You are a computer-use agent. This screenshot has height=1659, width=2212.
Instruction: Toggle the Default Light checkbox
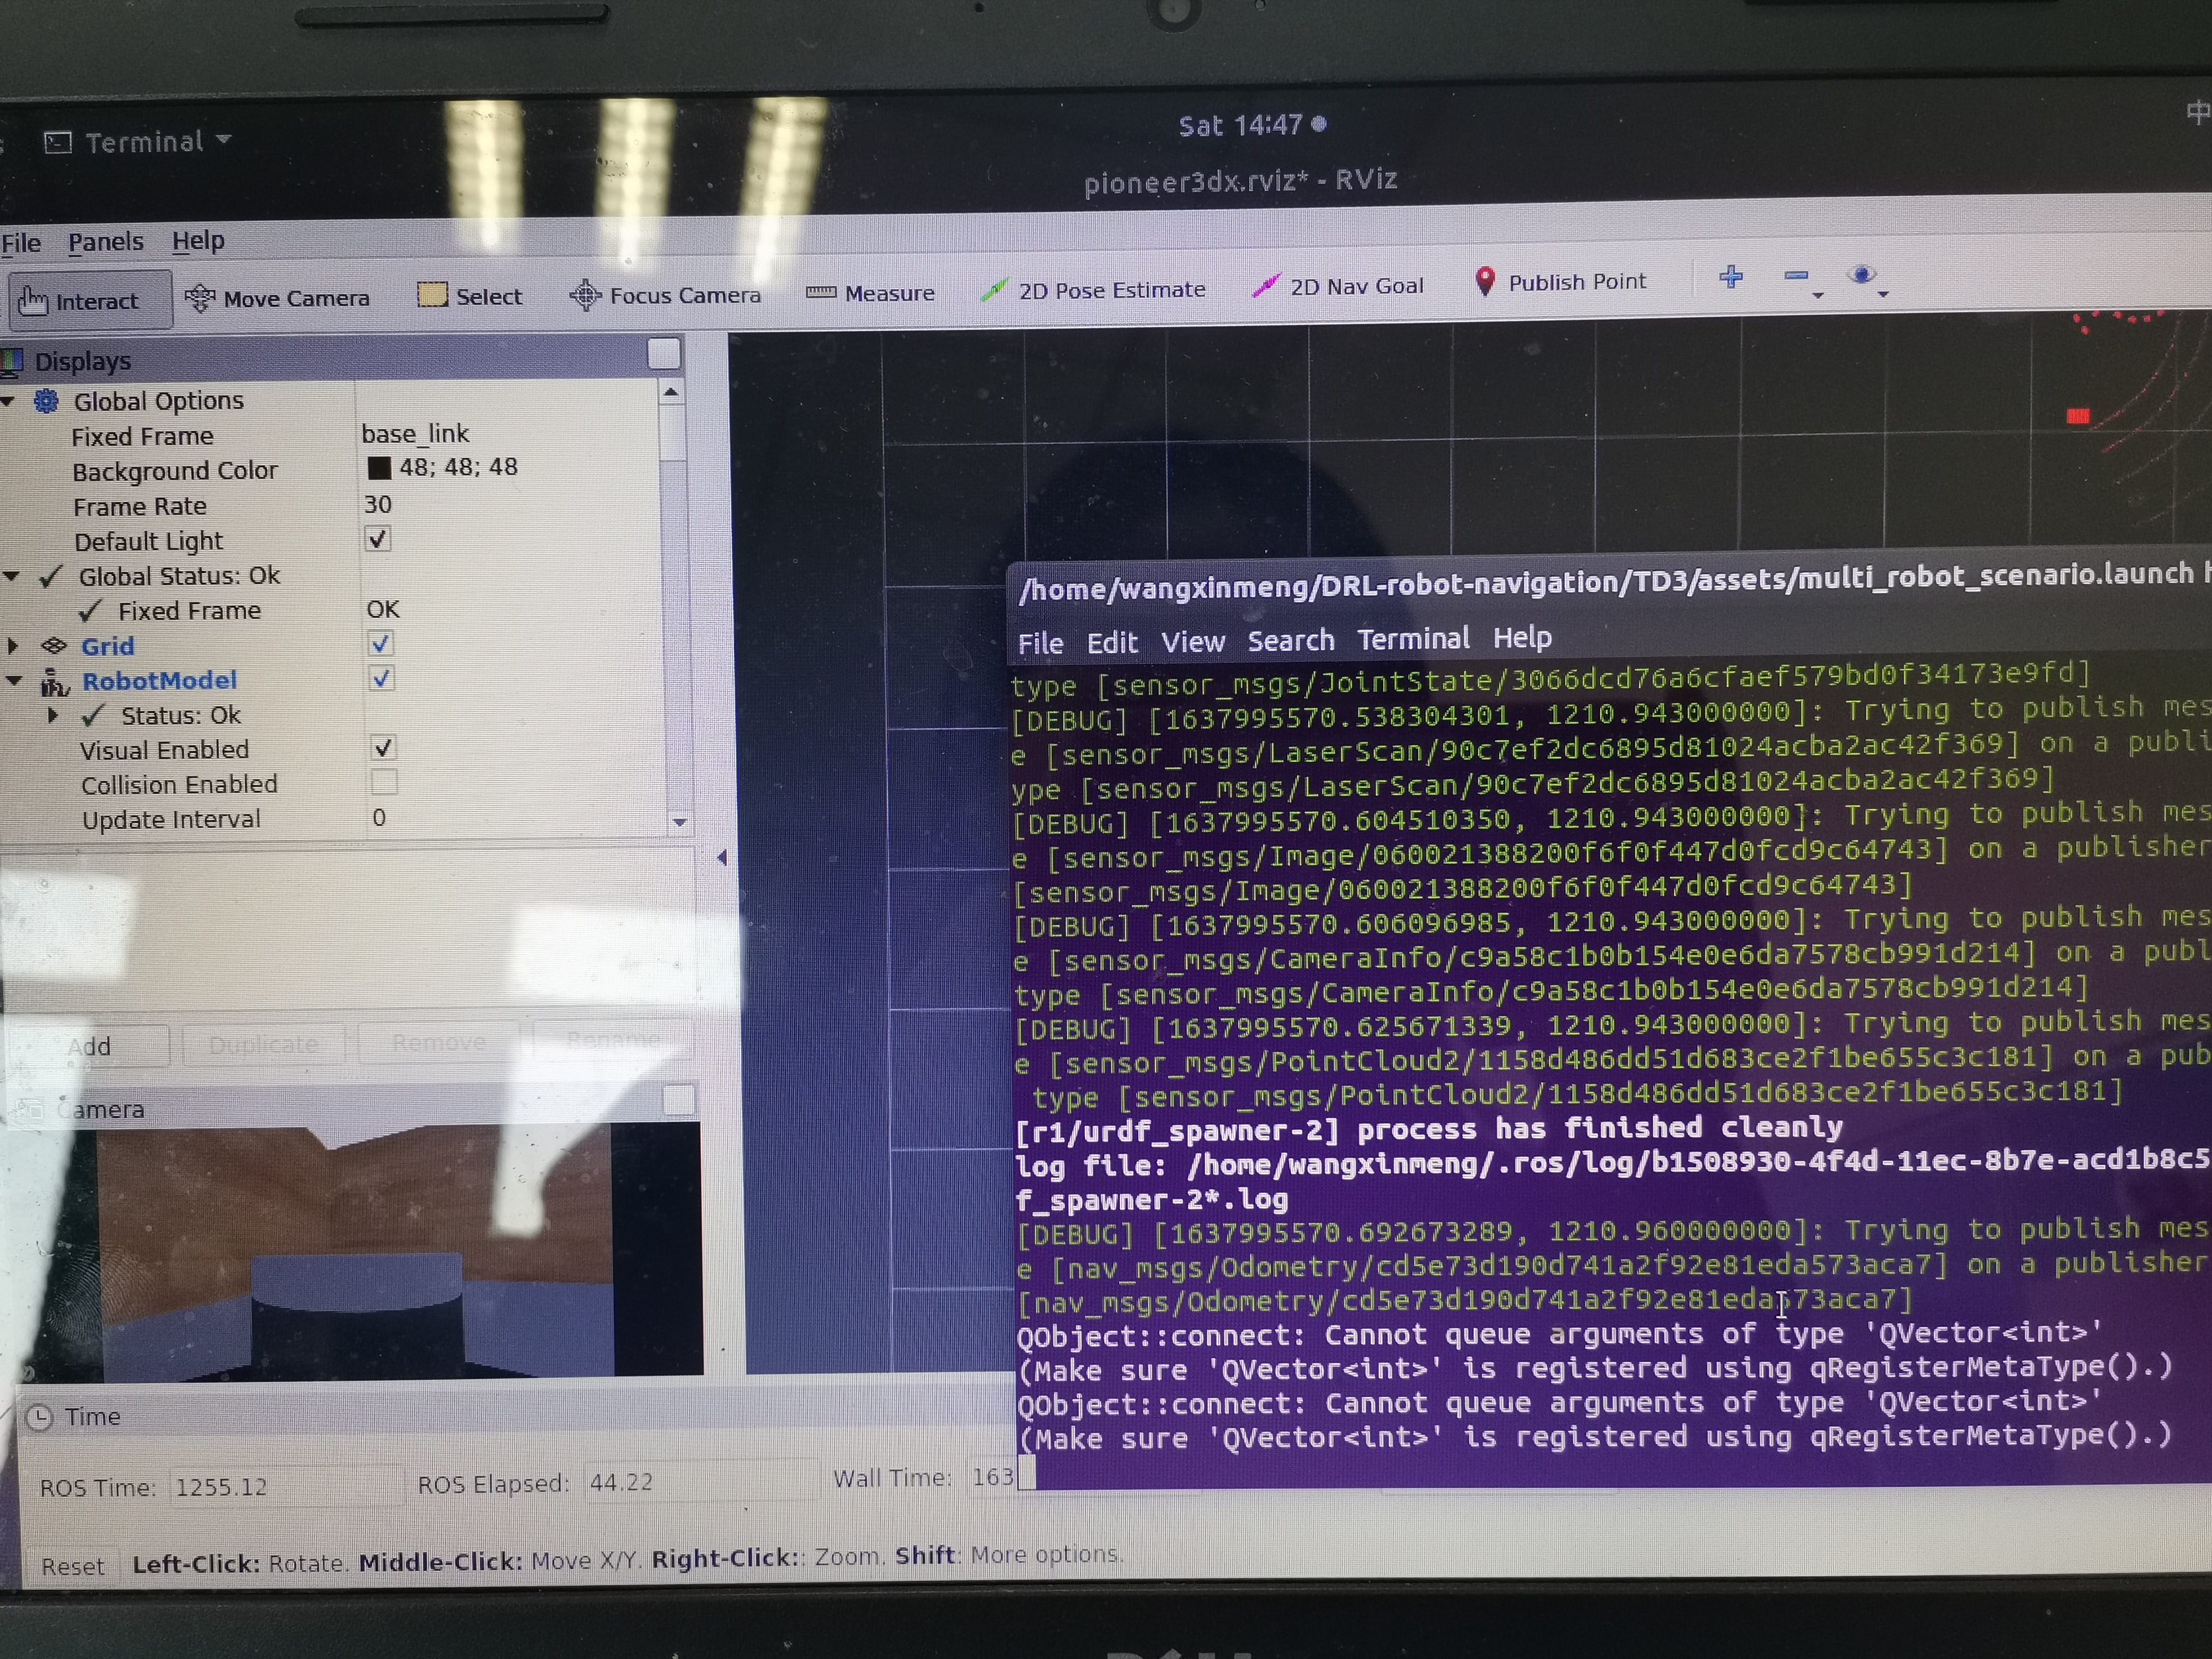pos(378,540)
